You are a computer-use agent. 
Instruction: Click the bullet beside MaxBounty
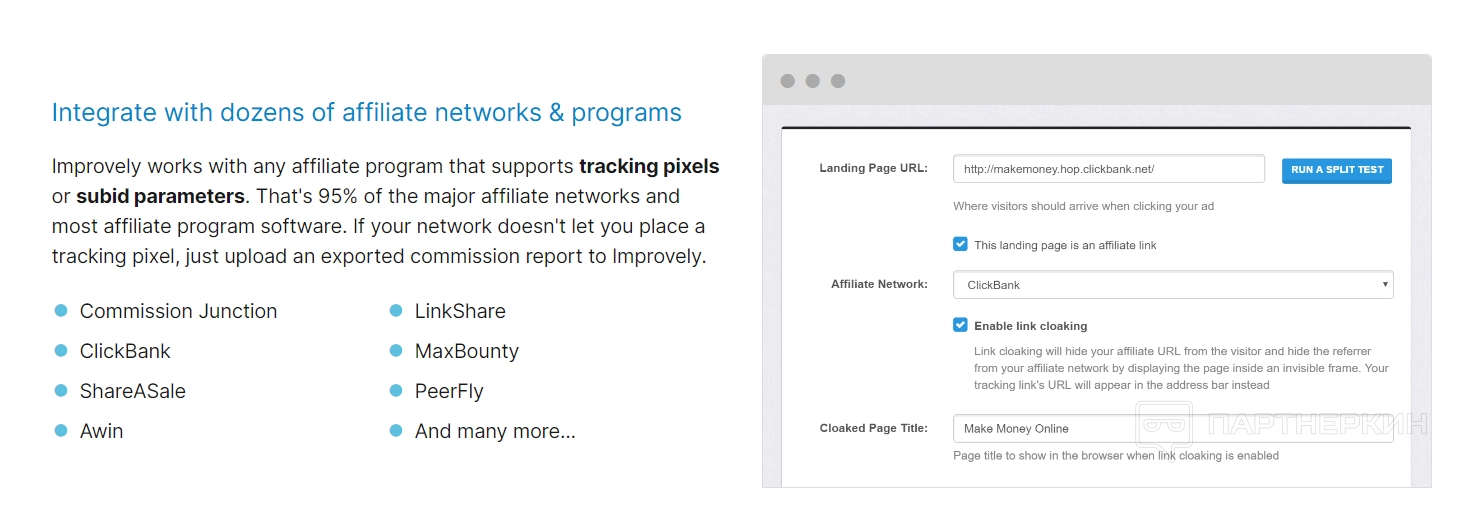[x=396, y=351]
